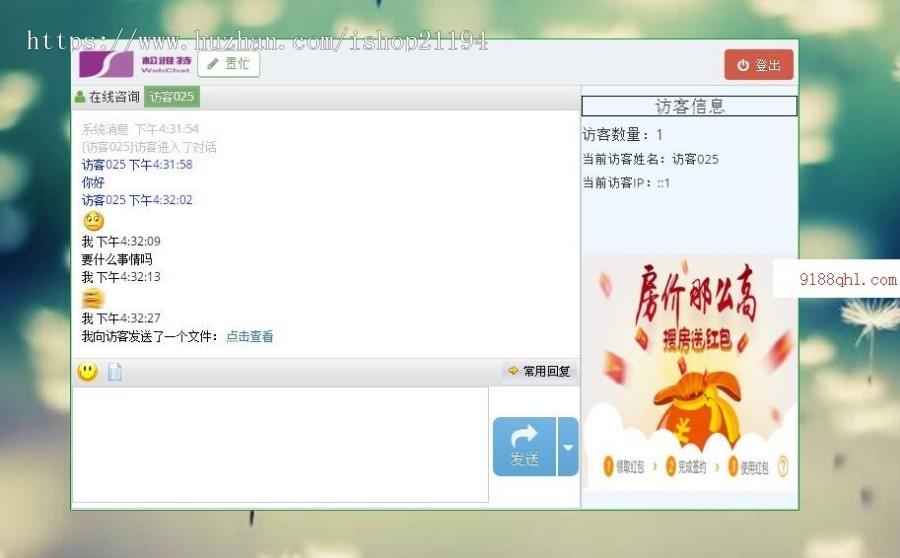900x558 pixels.
Task: Click the 我 下午4:32:27 message header
Action: [x=121, y=318]
